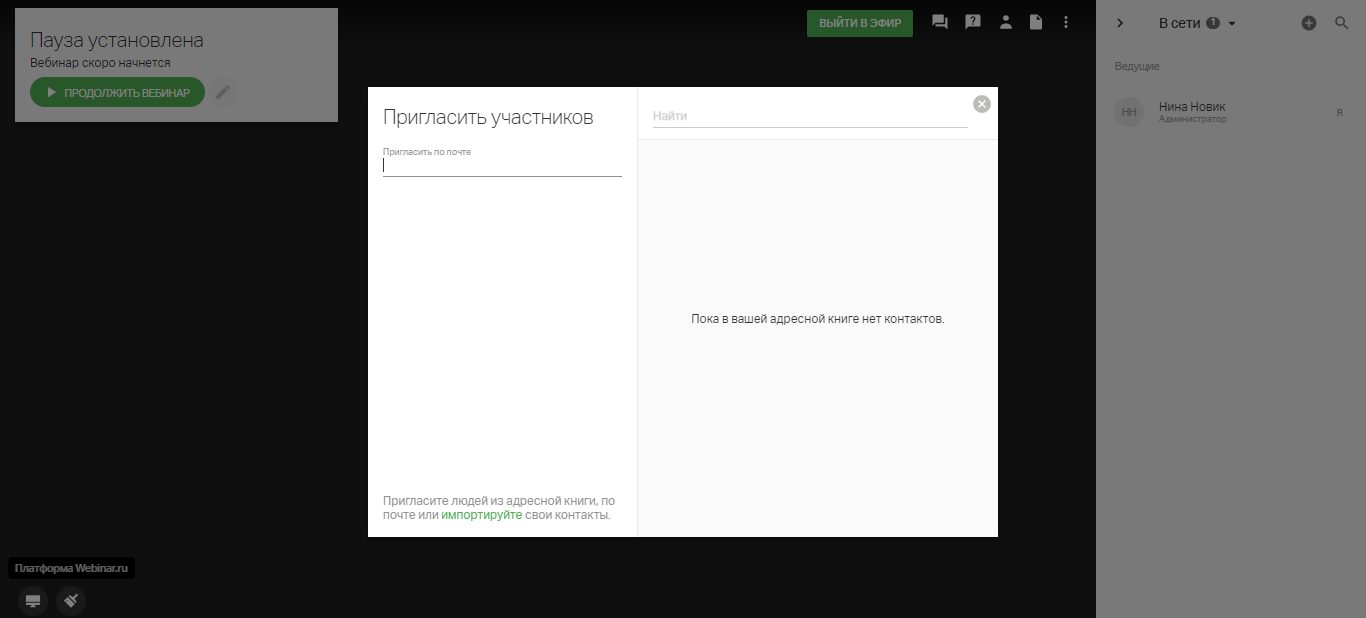Focus the 'Пригласить по почте' email field
This screenshot has height=618, width=1366.
click(502, 166)
